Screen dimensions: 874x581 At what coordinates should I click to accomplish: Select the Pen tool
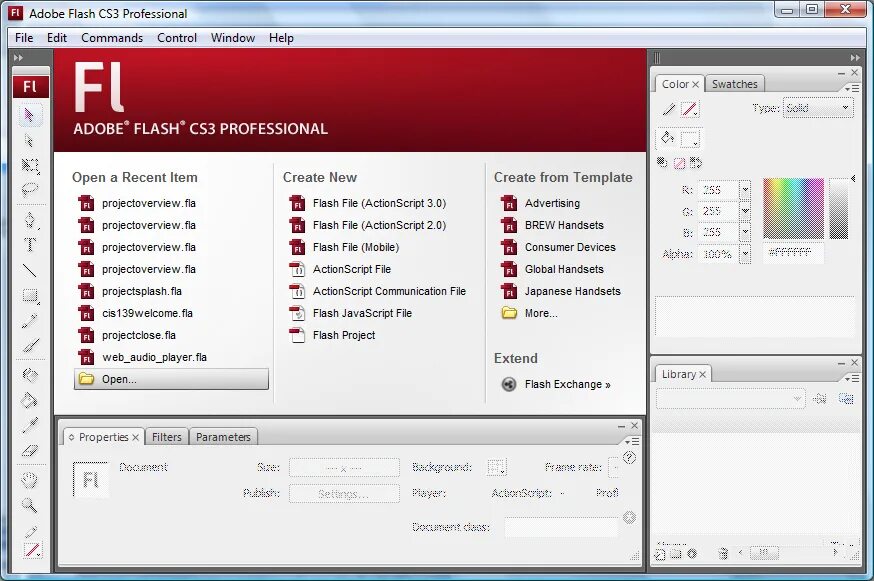pyautogui.click(x=30, y=220)
